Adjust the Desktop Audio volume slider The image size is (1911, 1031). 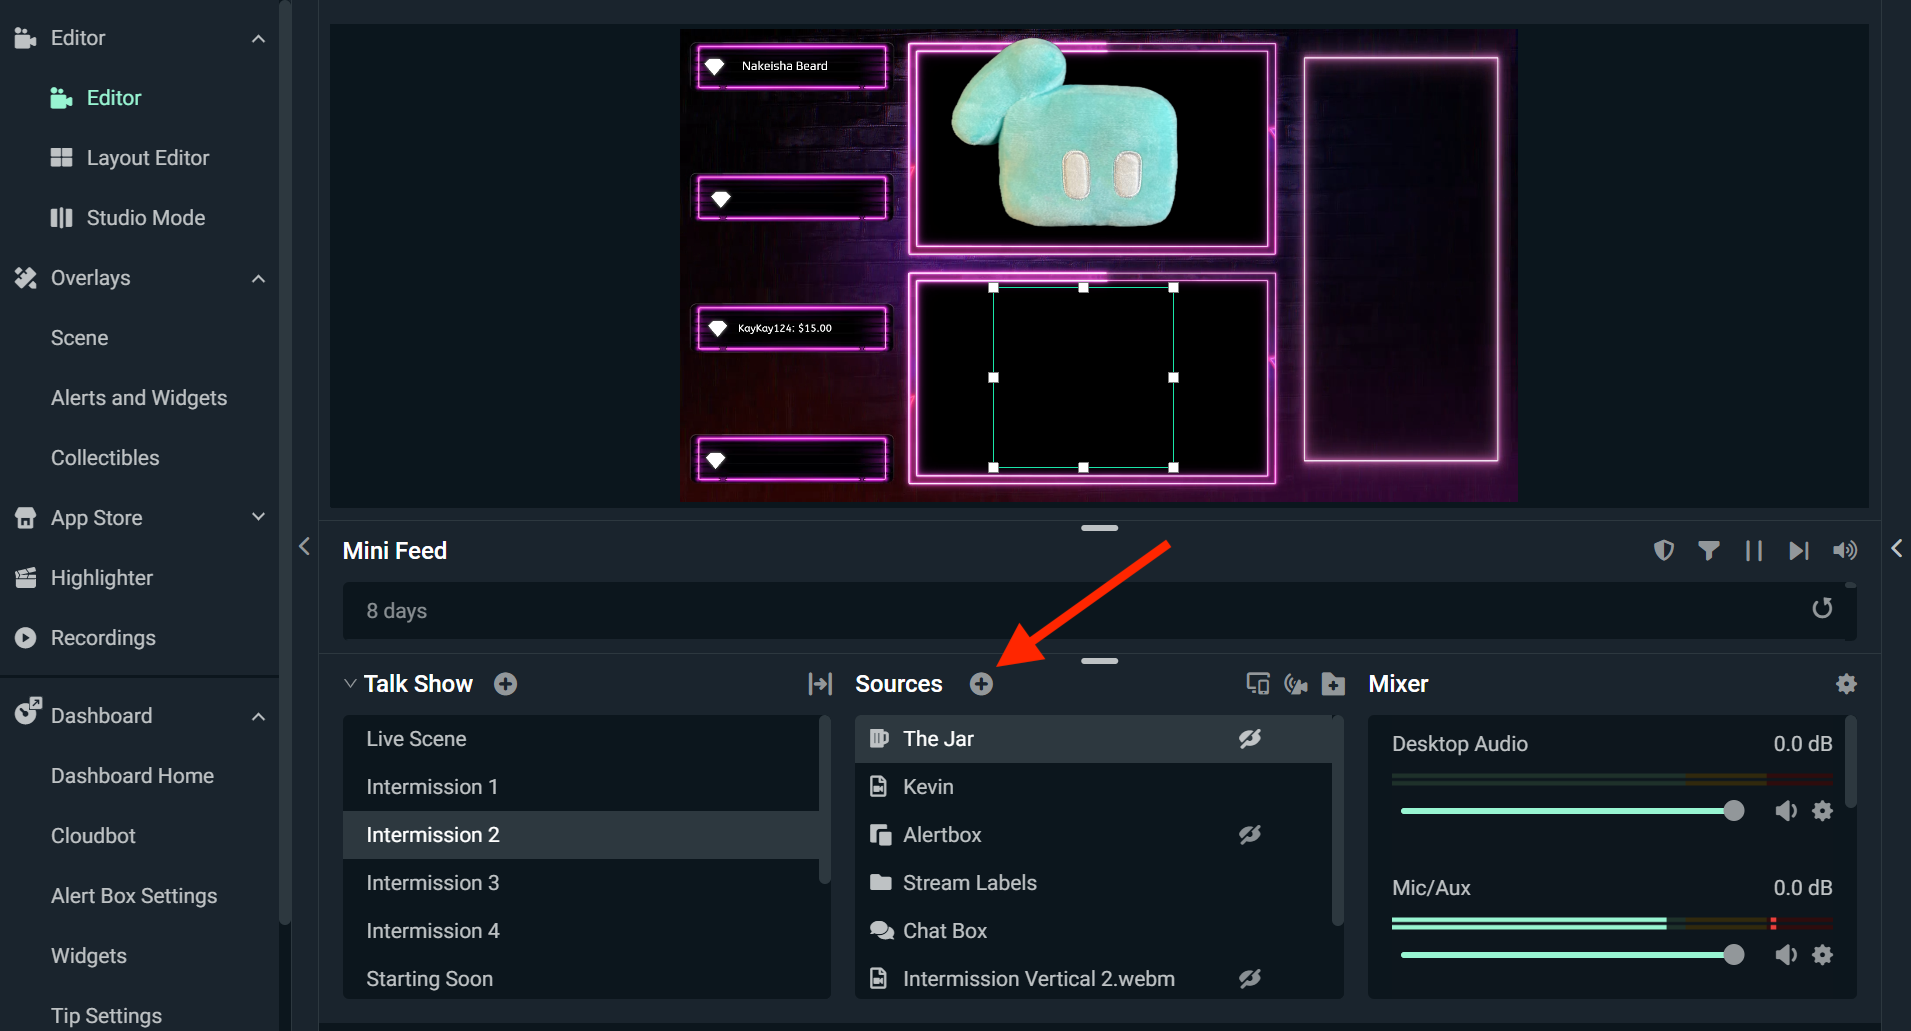coord(1731,811)
